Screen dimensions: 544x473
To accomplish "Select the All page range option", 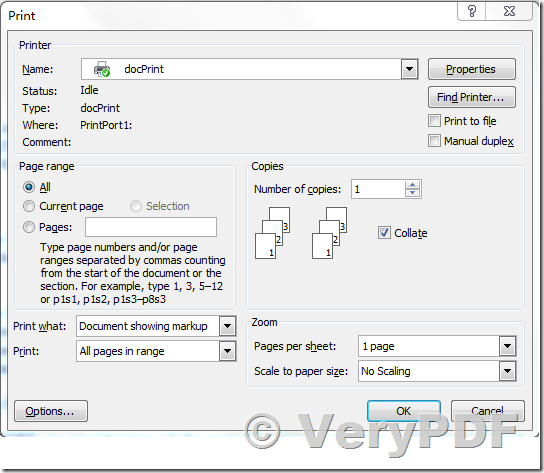I will click(29, 187).
